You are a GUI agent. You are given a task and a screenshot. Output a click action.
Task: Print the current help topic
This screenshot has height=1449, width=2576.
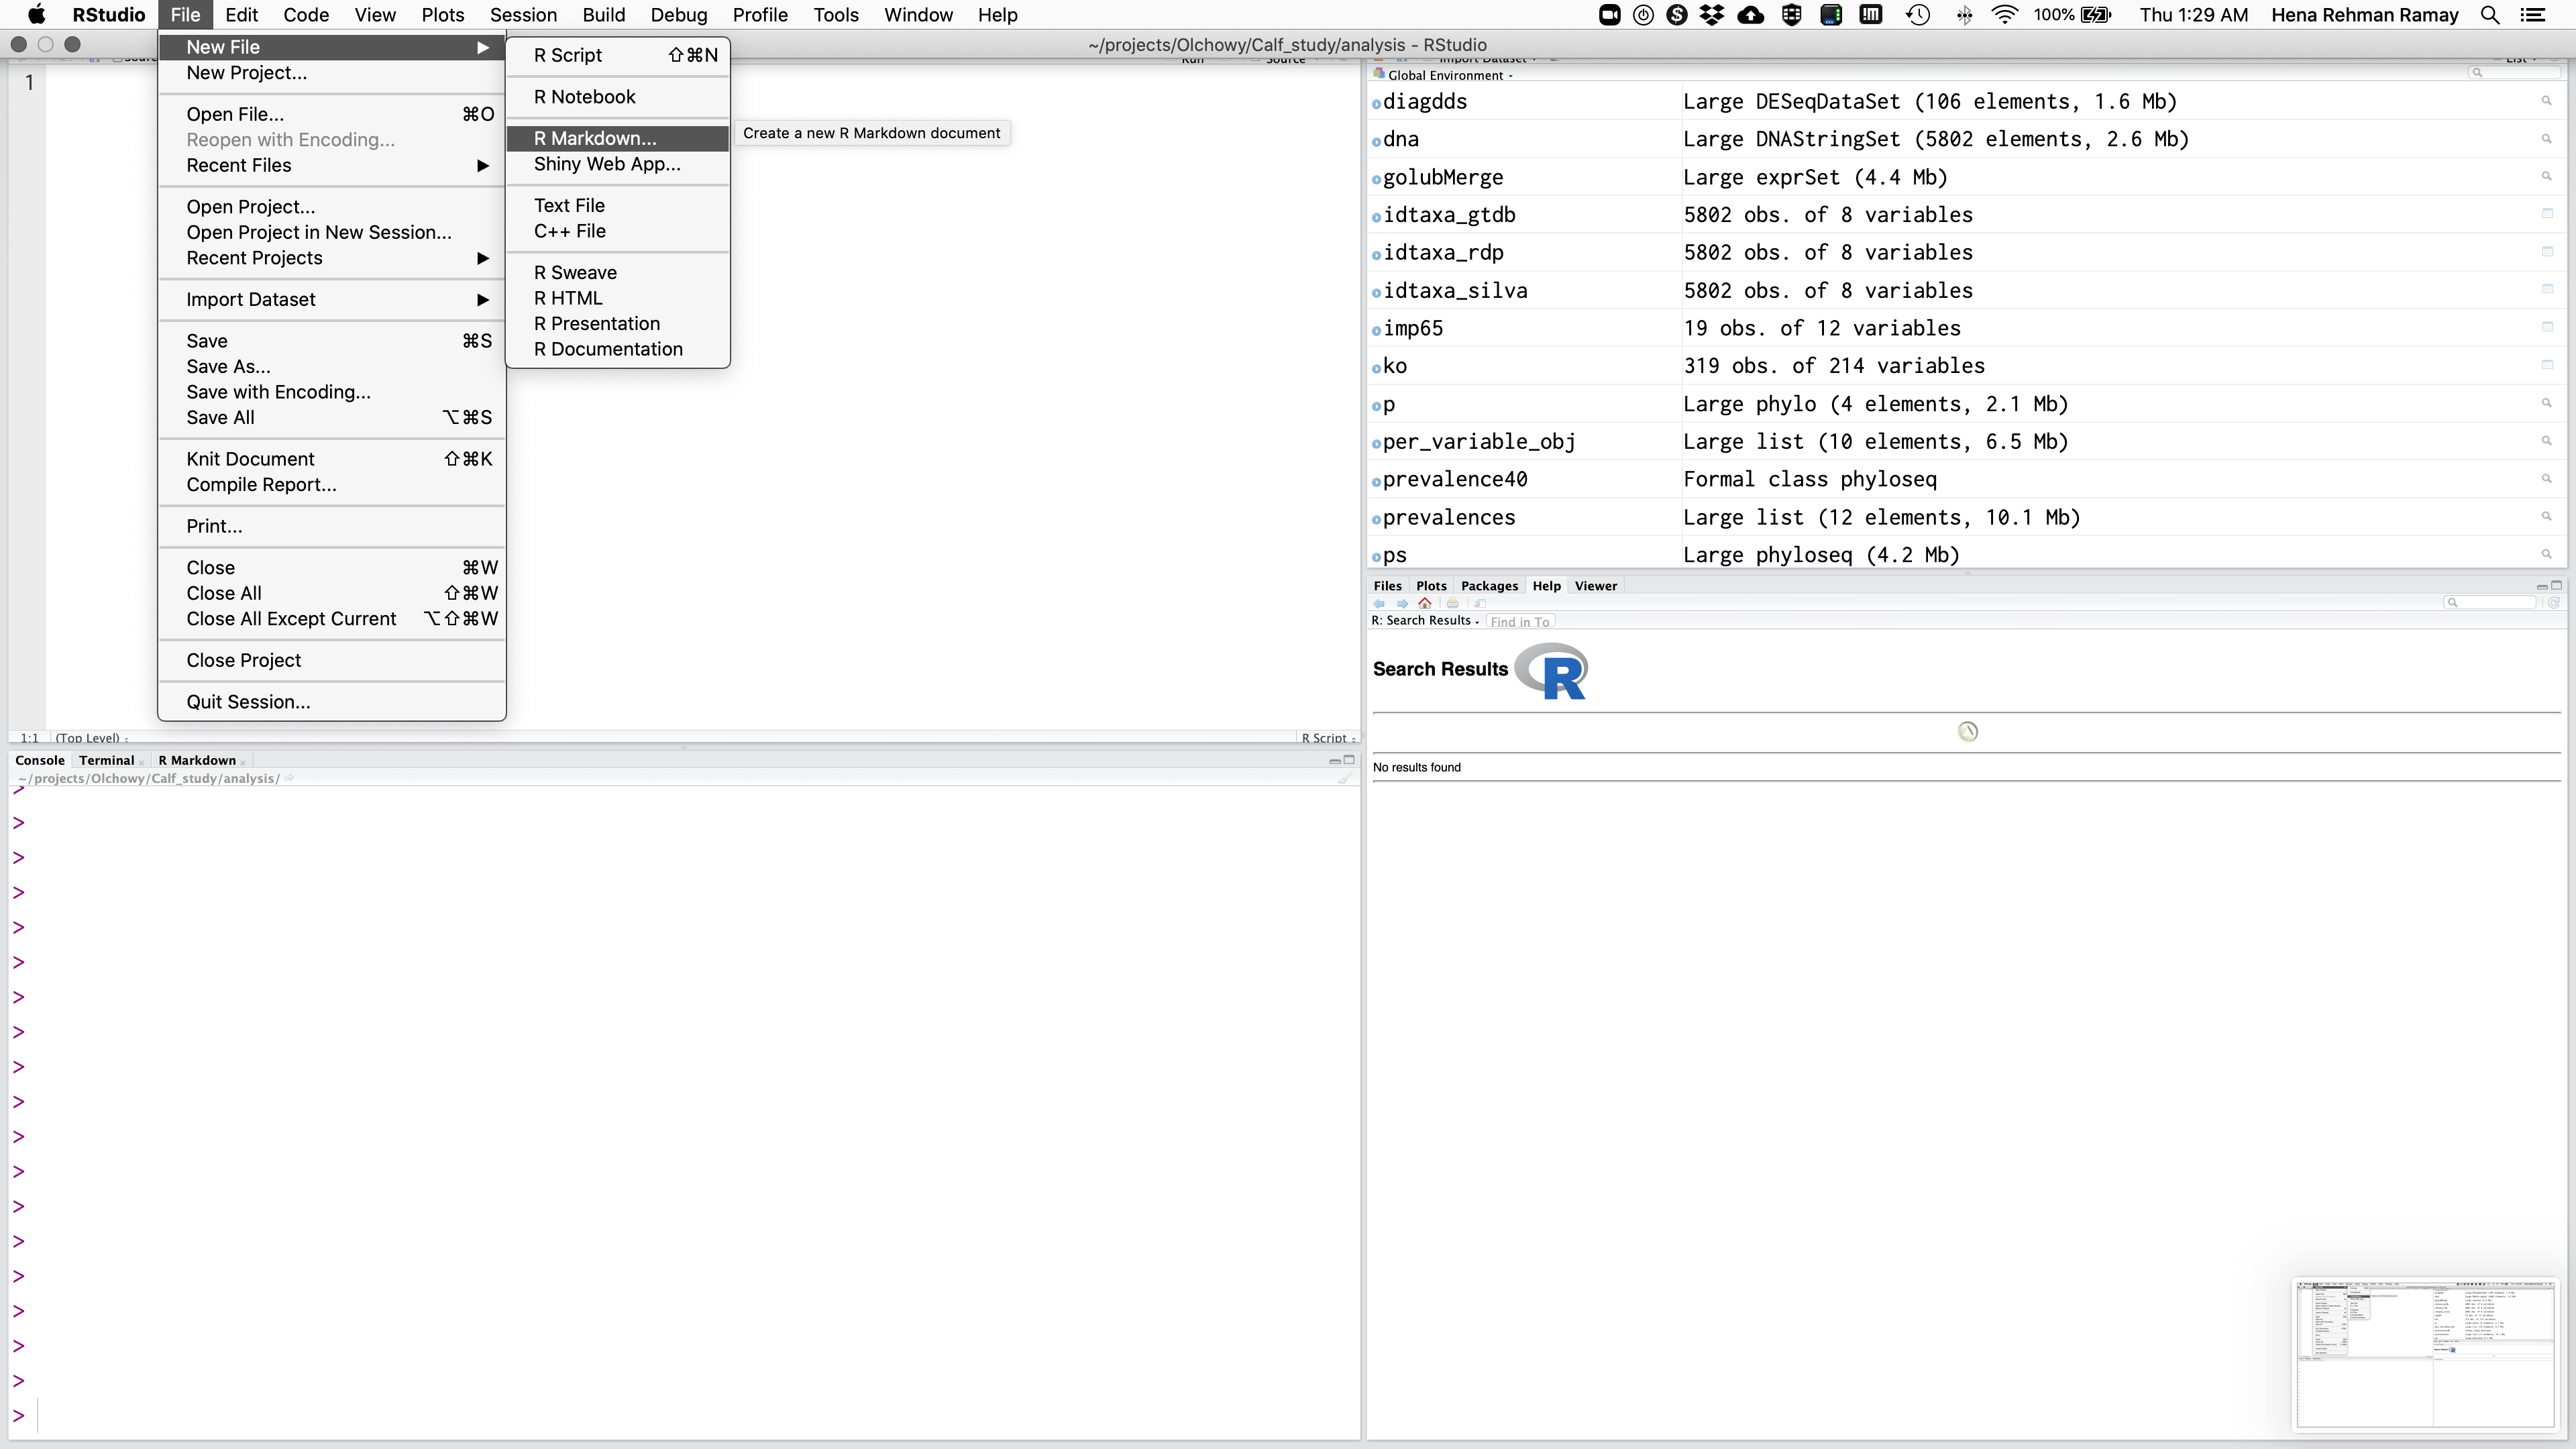[1452, 603]
